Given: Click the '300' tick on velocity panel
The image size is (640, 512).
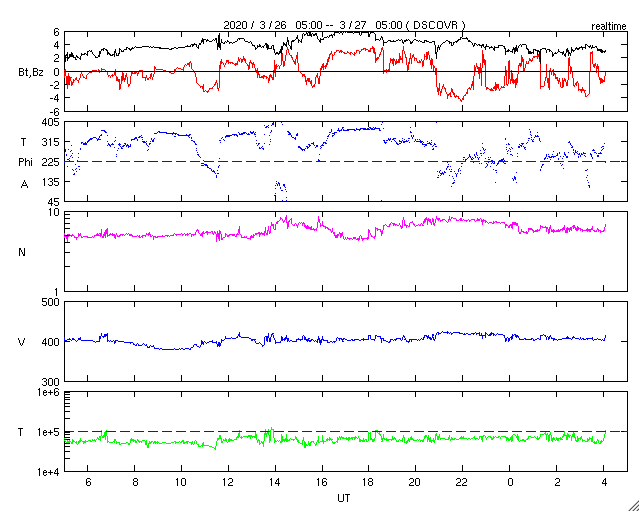Looking at the screenshot, I should click(51, 382).
